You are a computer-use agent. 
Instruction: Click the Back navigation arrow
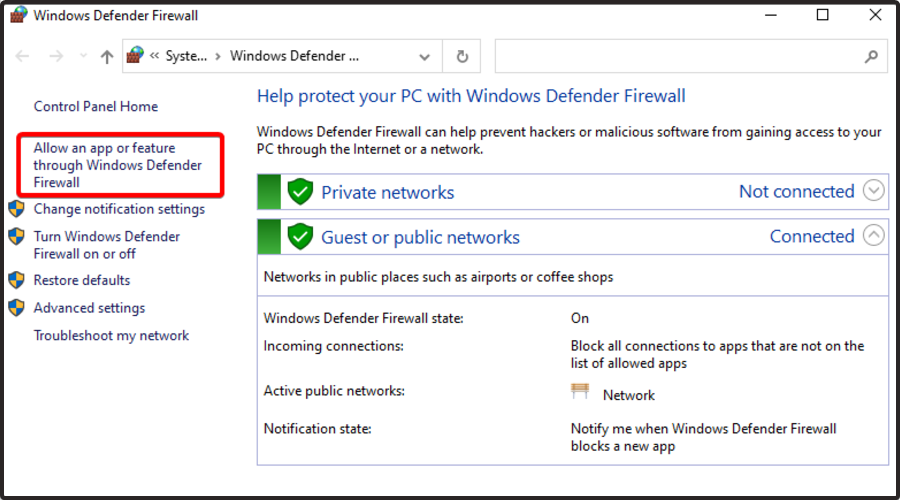click(23, 57)
